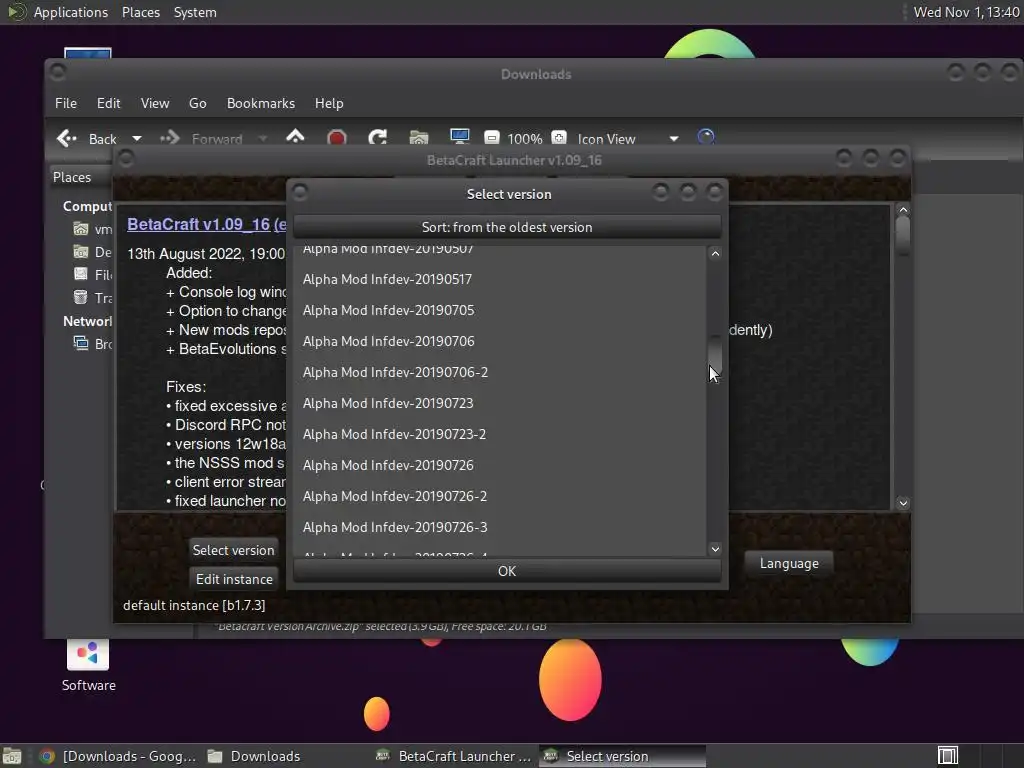
Task: Click Select version dialog window menu button
Action: (300, 192)
